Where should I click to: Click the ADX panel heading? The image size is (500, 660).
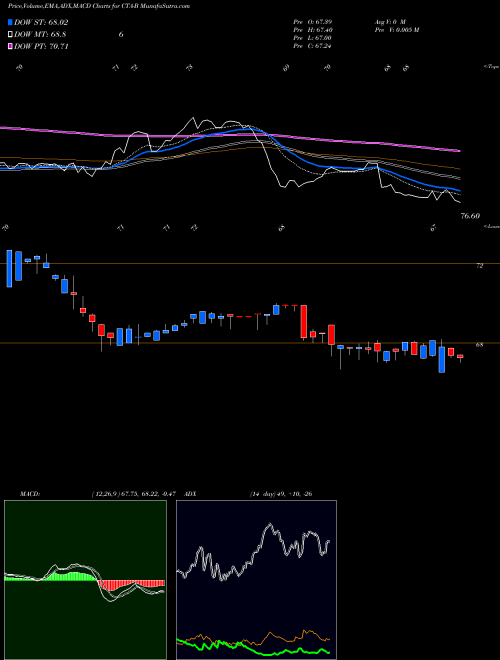191,494
